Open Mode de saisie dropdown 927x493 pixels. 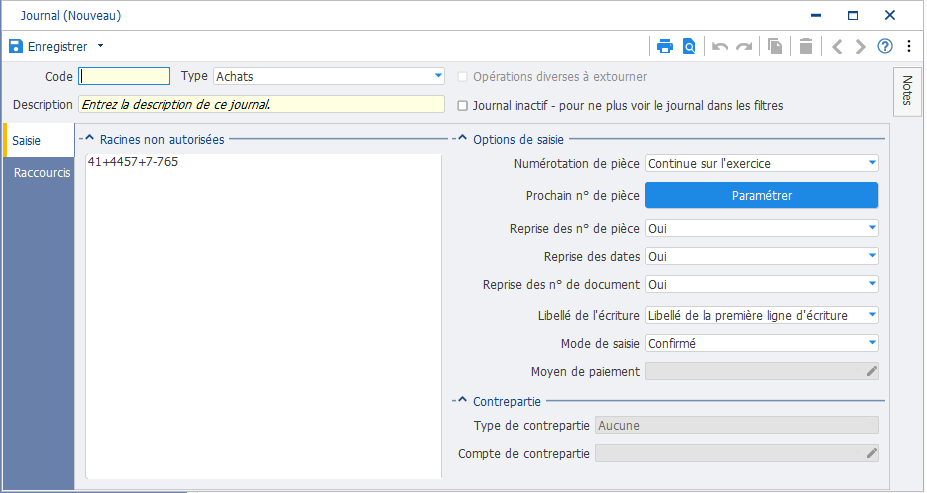tap(762, 343)
